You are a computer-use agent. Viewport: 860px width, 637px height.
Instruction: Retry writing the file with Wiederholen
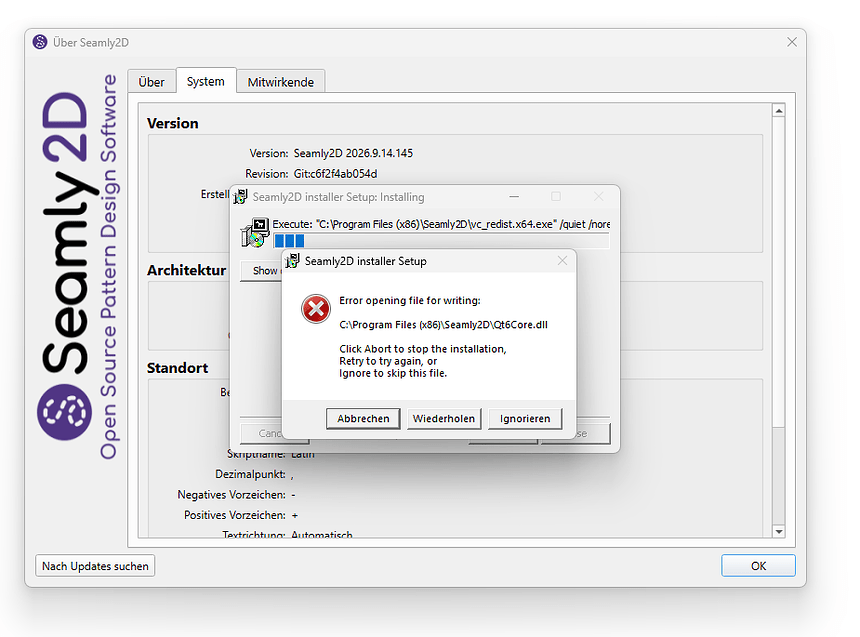tap(444, 419)
